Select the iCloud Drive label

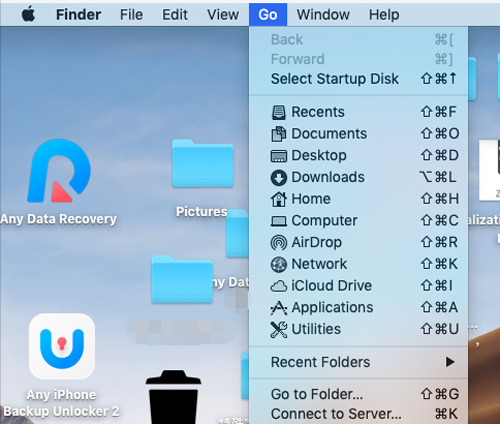(331, 286)
